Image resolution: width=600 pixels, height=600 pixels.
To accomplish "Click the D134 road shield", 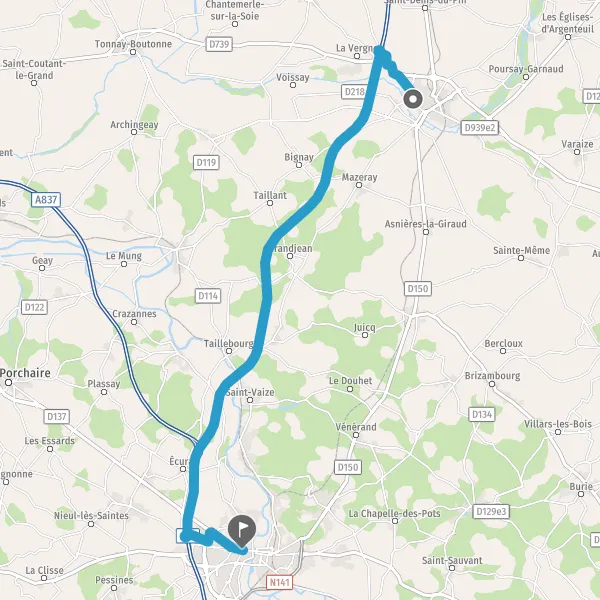I will click(x=482, y=414).
